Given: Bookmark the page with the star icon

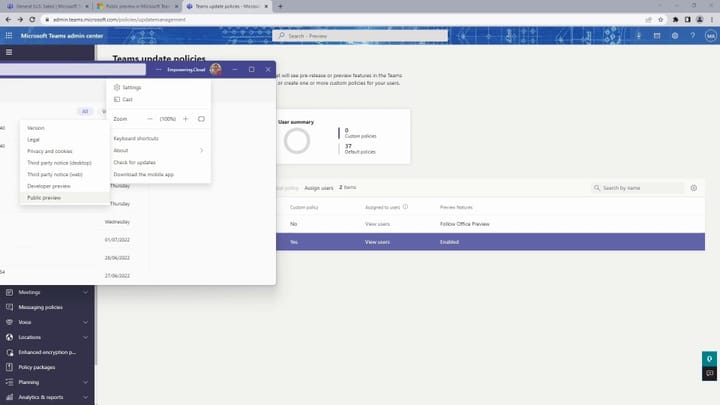Looking at the screenshot, I should [661, 20].
